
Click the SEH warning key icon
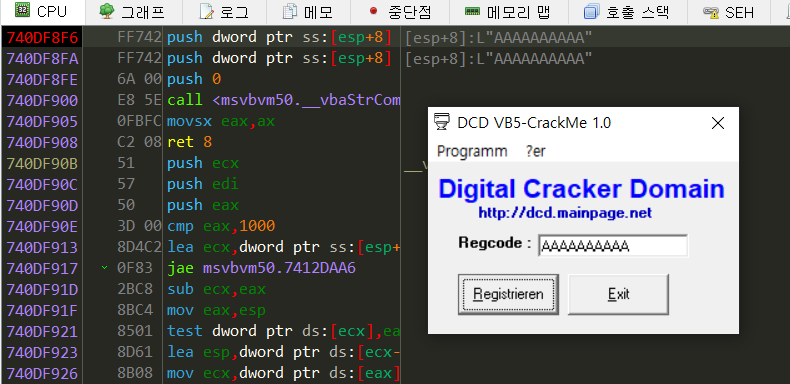tap(711, 12)
